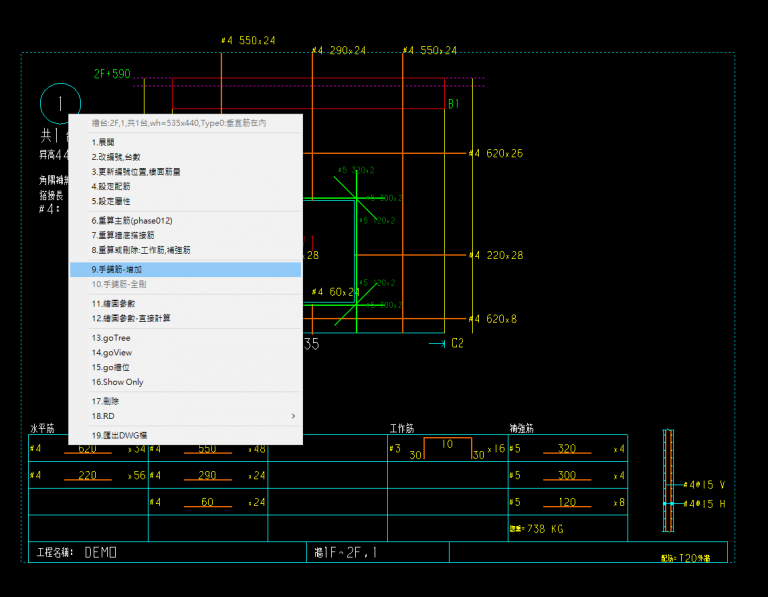Select the #4@15 H spacing label
Viewport: 768px width, 597px height.
704,504
